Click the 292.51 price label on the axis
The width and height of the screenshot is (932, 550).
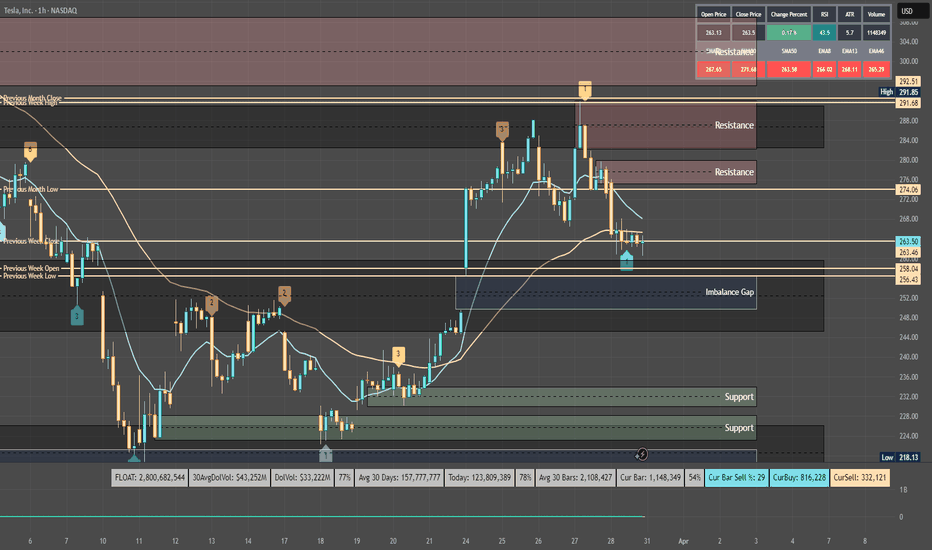click(x=908, y=81)
